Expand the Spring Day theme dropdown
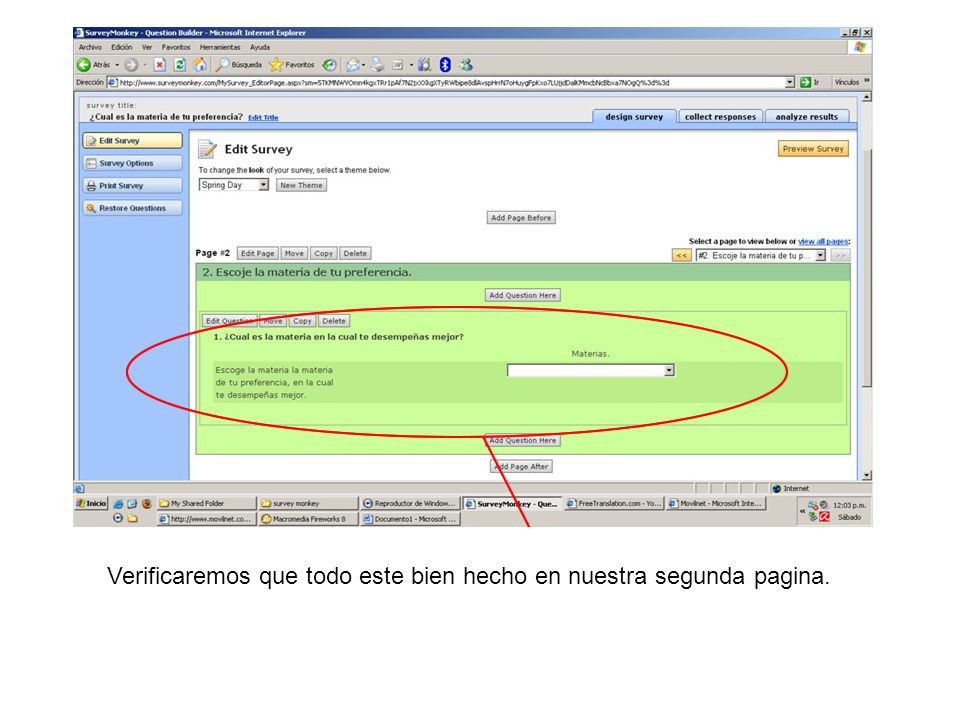Screen dimensions: 960x720 (263, 185)
